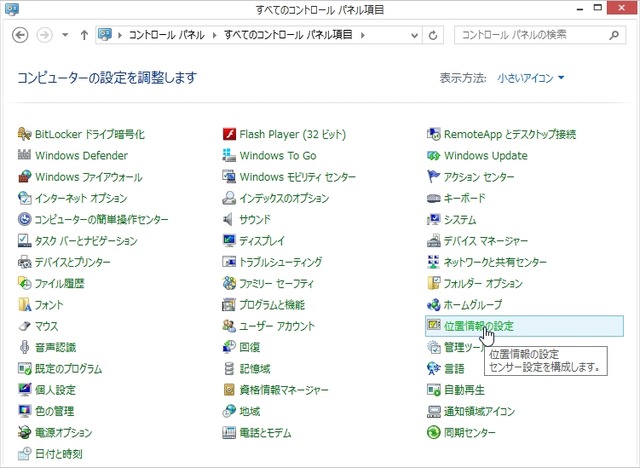Open the 電源オプション icon
Viewport: 640px width, 468px height.
pyautogui.click(x=24, y=432)
